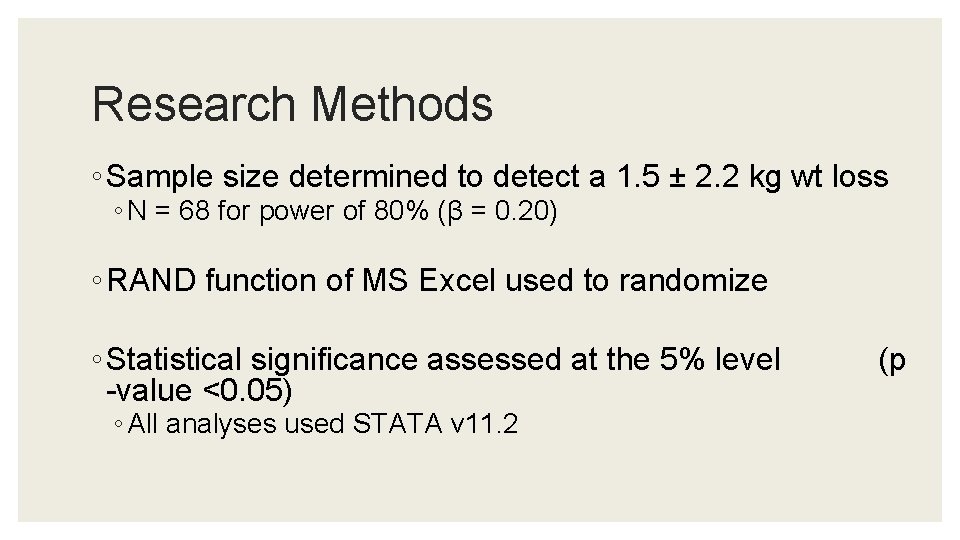Click the Research Methods slide title
This screenshot has height=540, width=960.
[292, 104]
